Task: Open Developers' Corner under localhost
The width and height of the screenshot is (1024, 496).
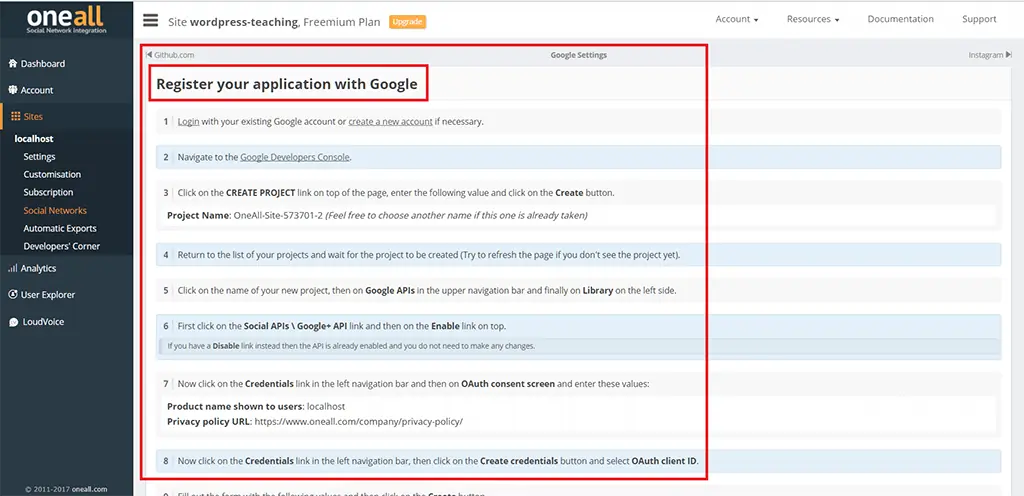Action: (x=61, y=246)
